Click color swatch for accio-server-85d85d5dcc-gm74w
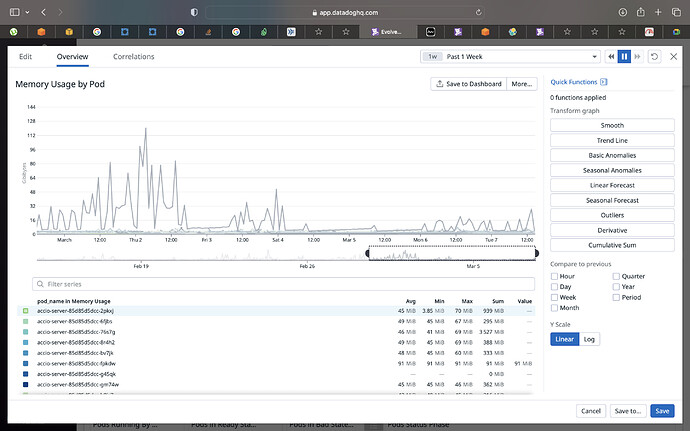Screen dimensions: 690x431 pos(26,385)
